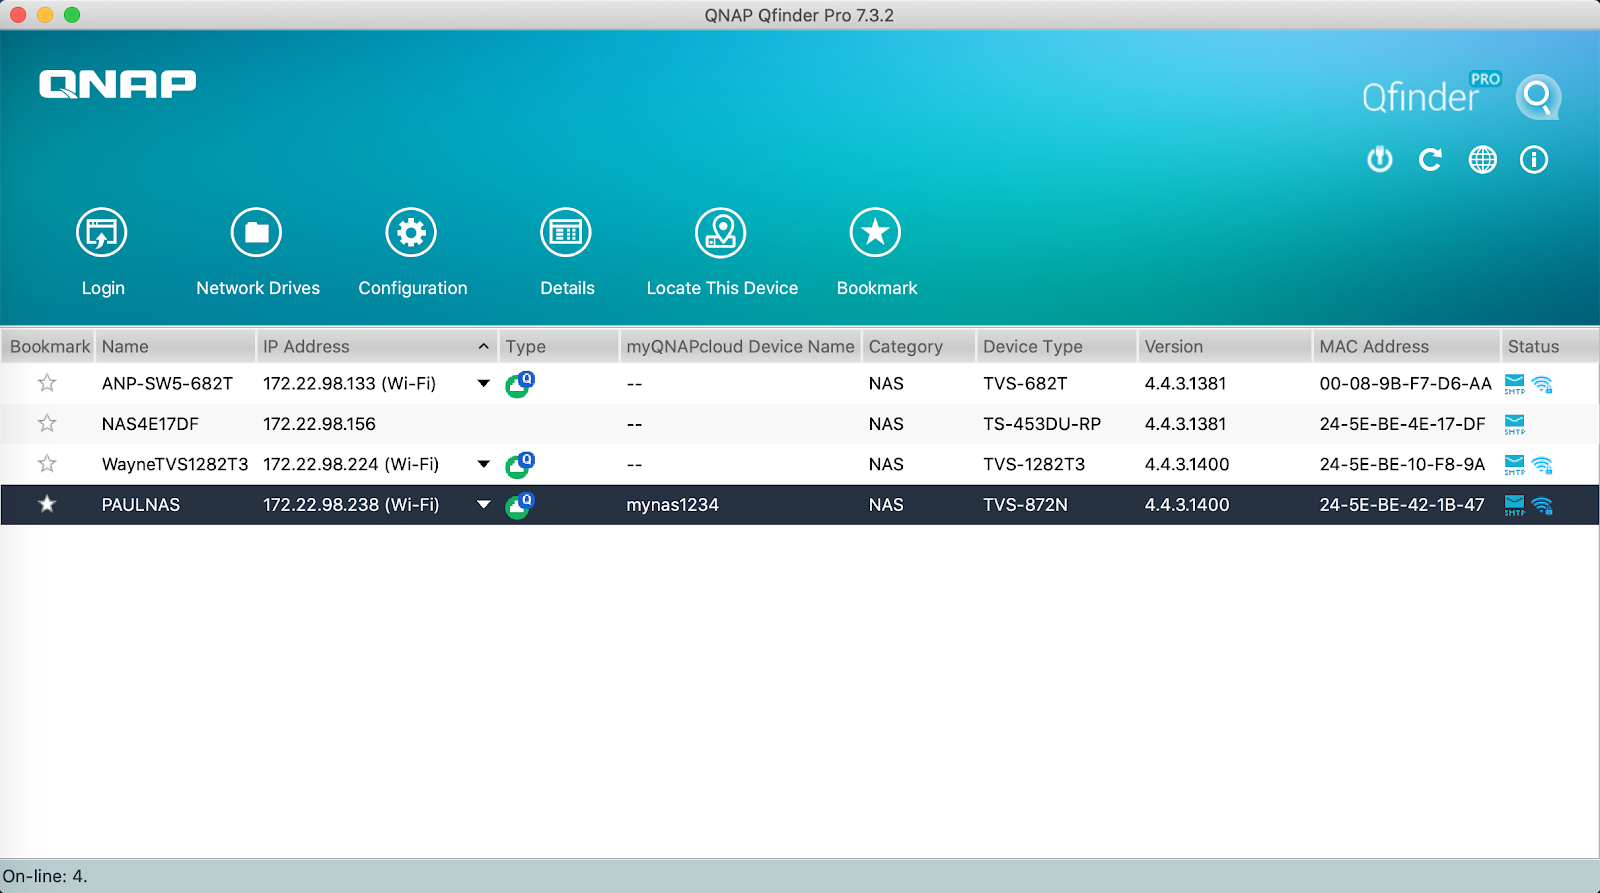This screenshot has width=1600, height=893.
Task: Click SMTP status icon for NAS4E17DF
Action: pyautogui.click(x=1515, y=424)
